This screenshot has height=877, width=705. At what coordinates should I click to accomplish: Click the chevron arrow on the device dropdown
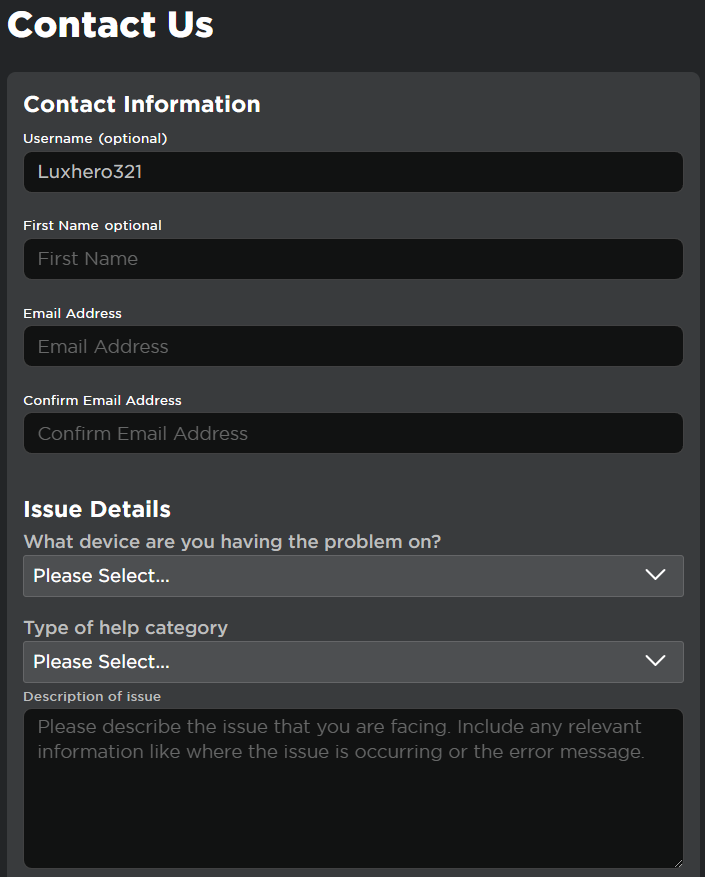655,575
